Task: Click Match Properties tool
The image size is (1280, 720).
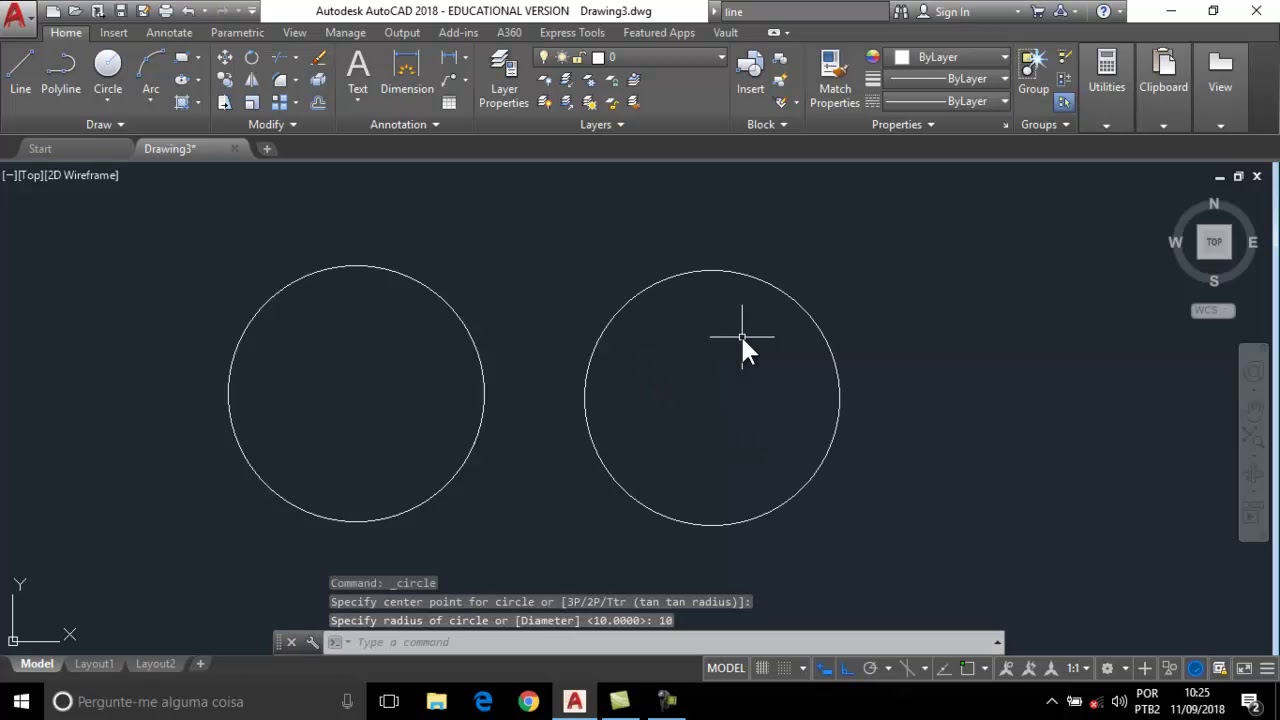Action: click(835, 80)
